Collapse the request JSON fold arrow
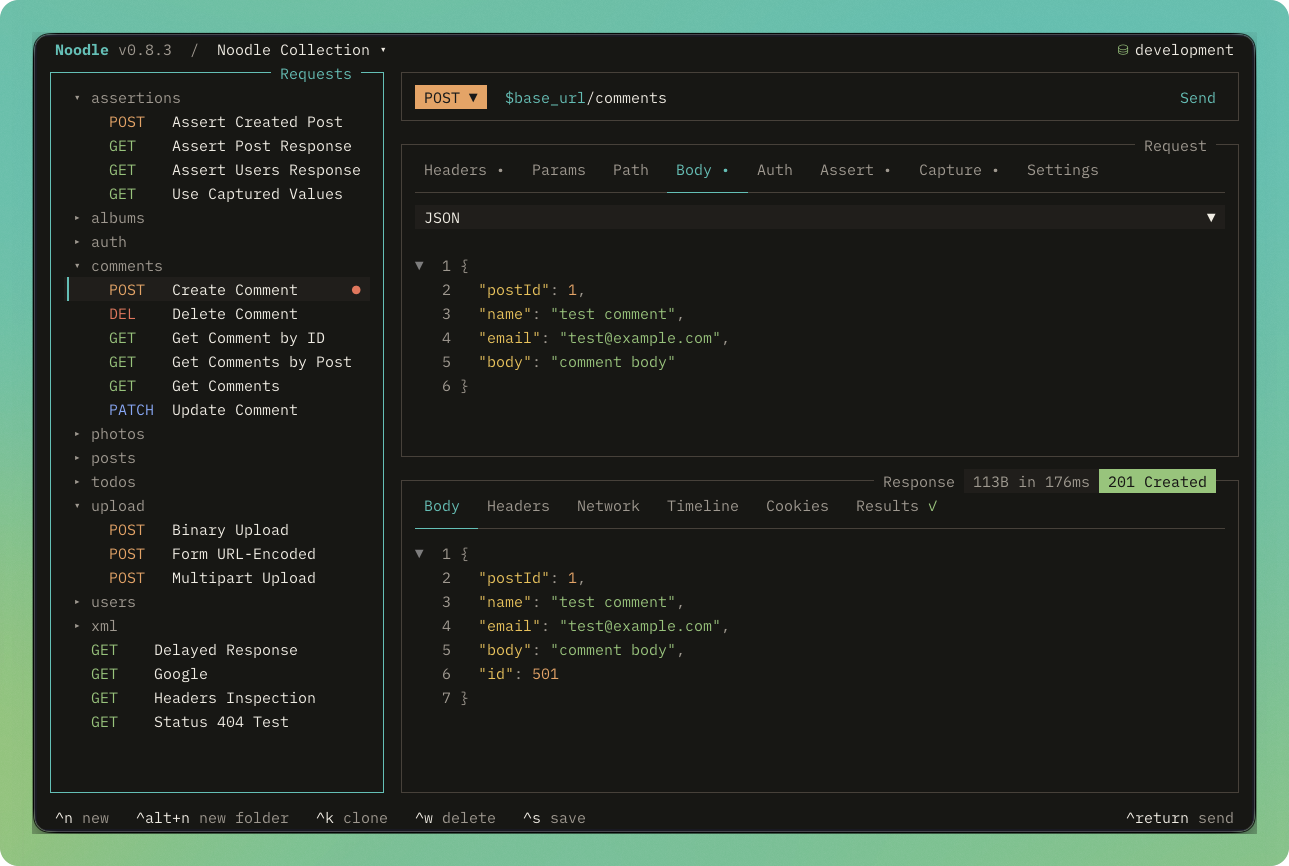The height and width of the screenshot is (866, 1289). (x=419, y=266)
